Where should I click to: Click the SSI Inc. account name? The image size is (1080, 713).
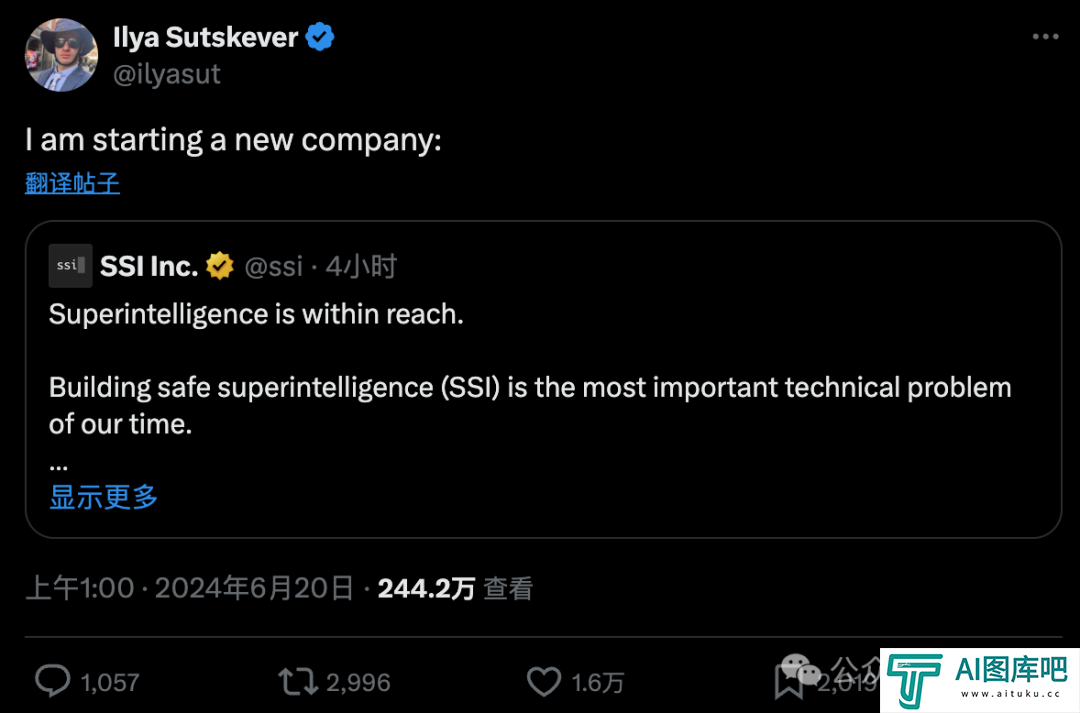coord(149,266)
